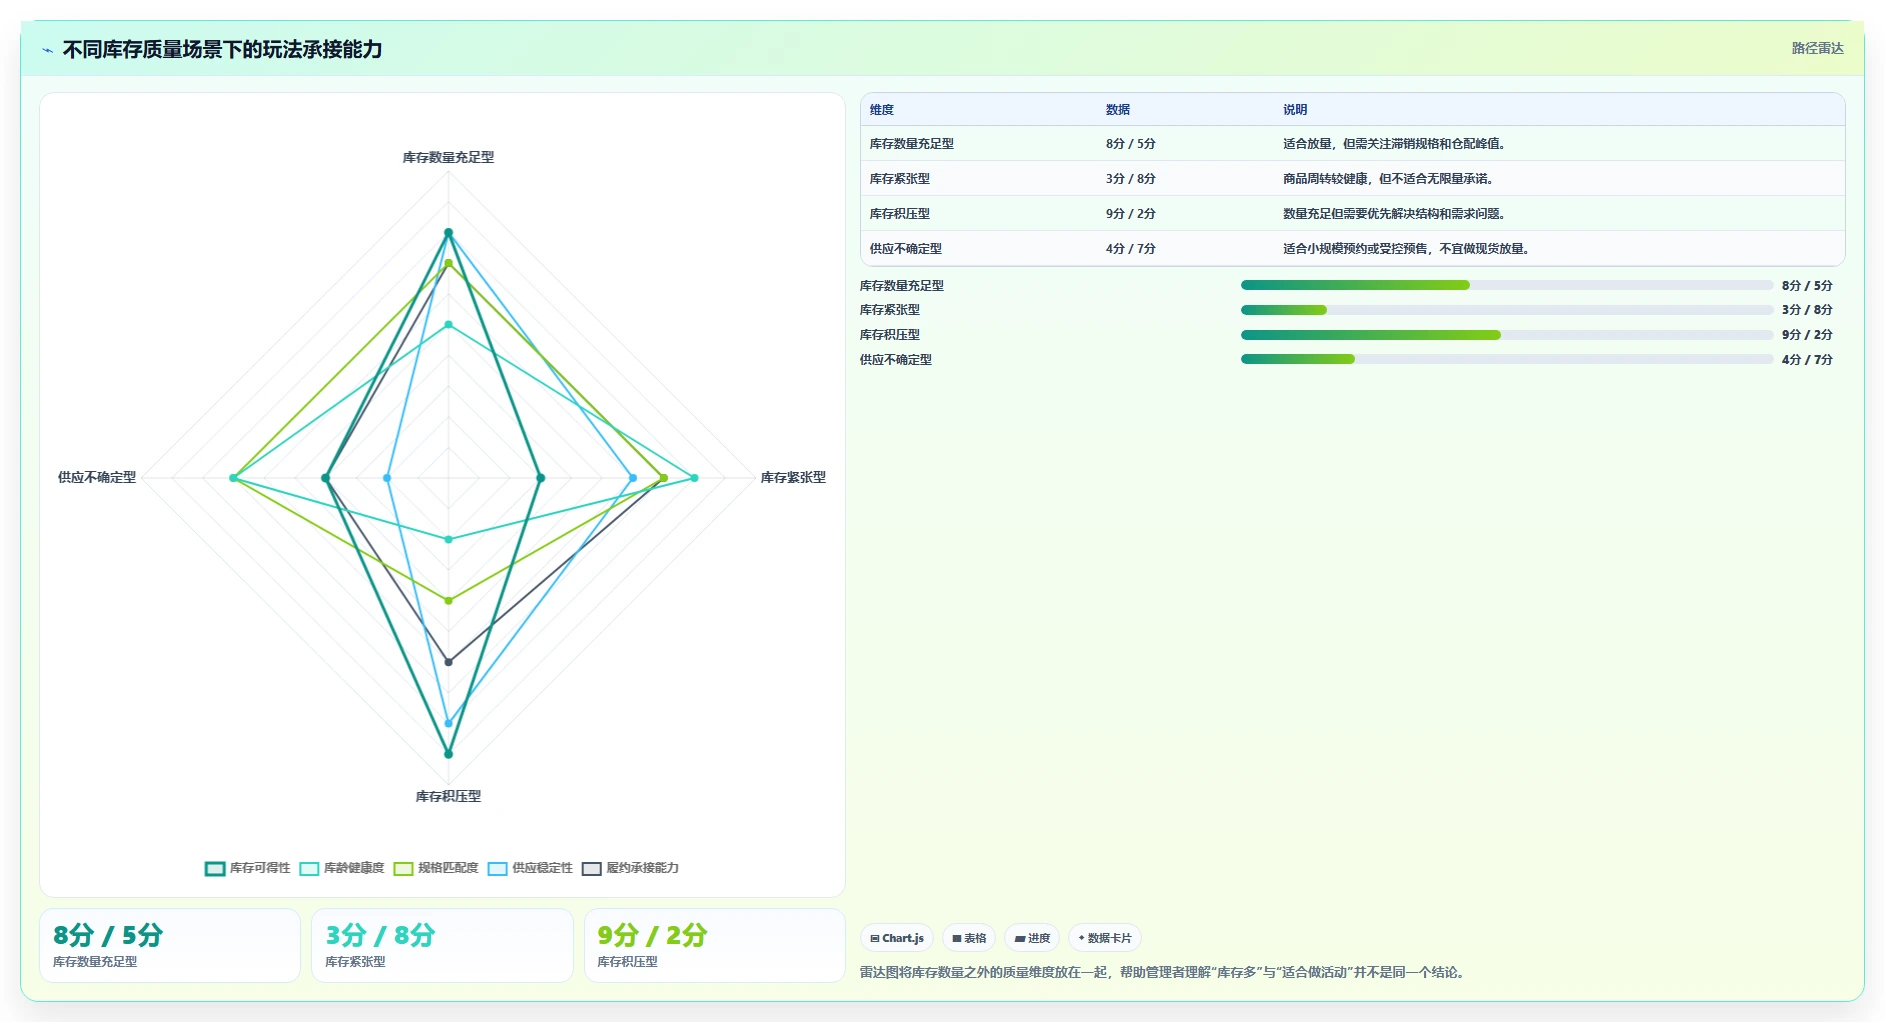Click description 适合放量，但需关注滞销规格和仓配峰值
The height and width of the screenshot is (1022, 1885).
click(x=1394, y=144)
